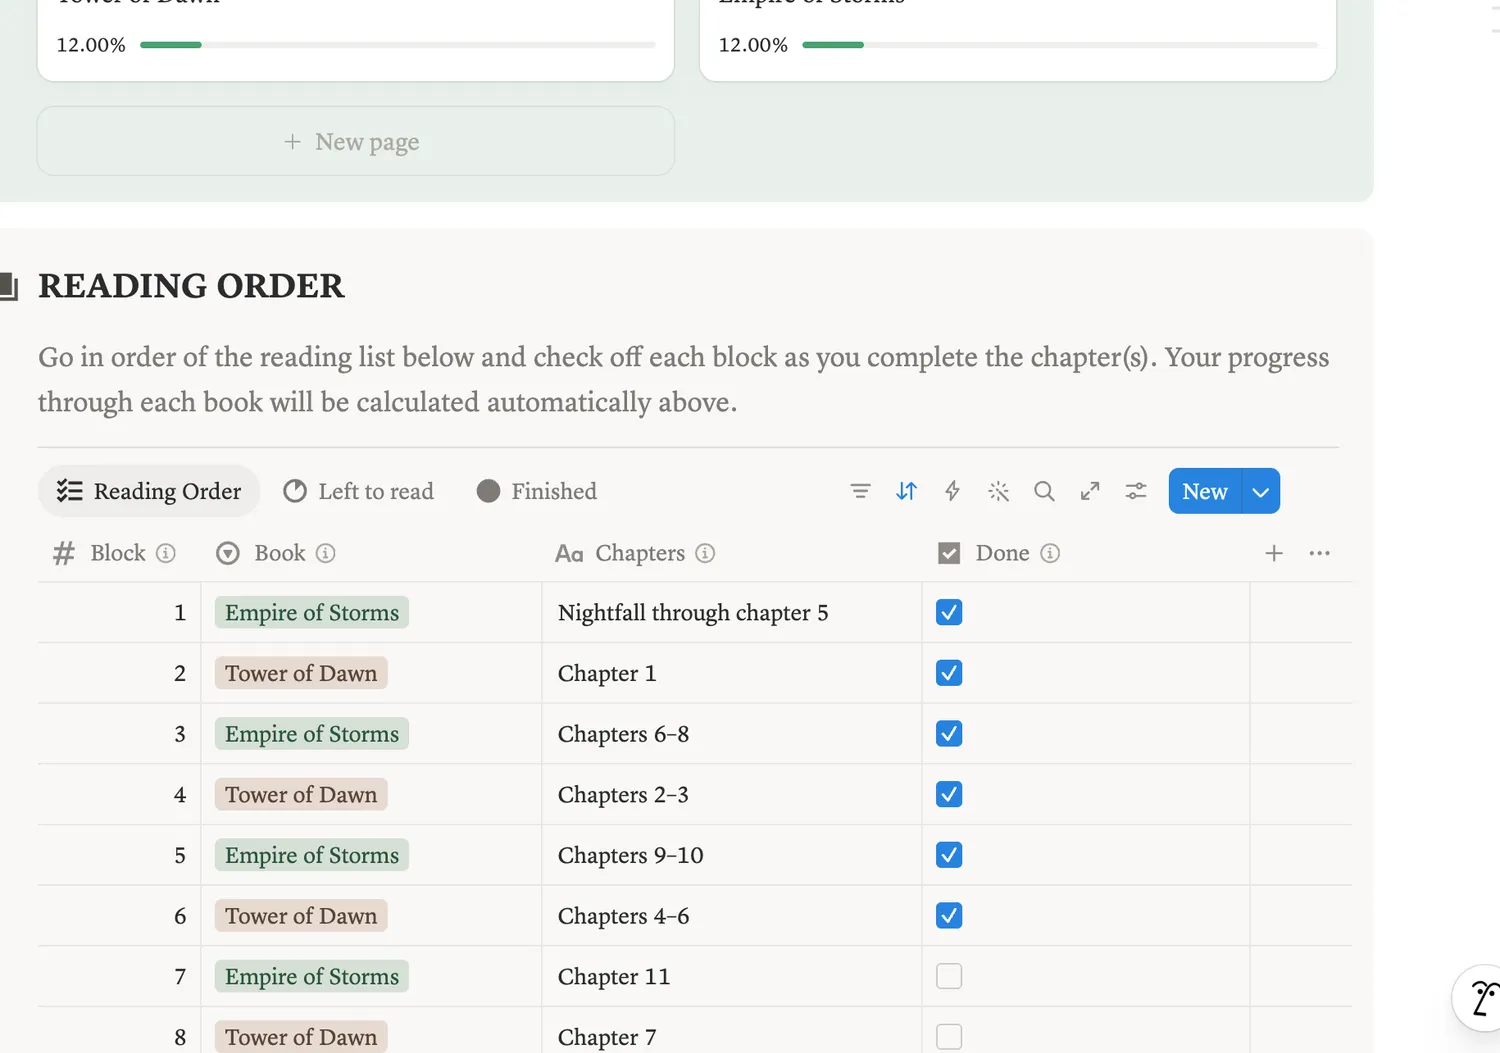This screenshot has height=1053, width=1500.
Task: Click the blue New button
Action: tap(1205, 491)
